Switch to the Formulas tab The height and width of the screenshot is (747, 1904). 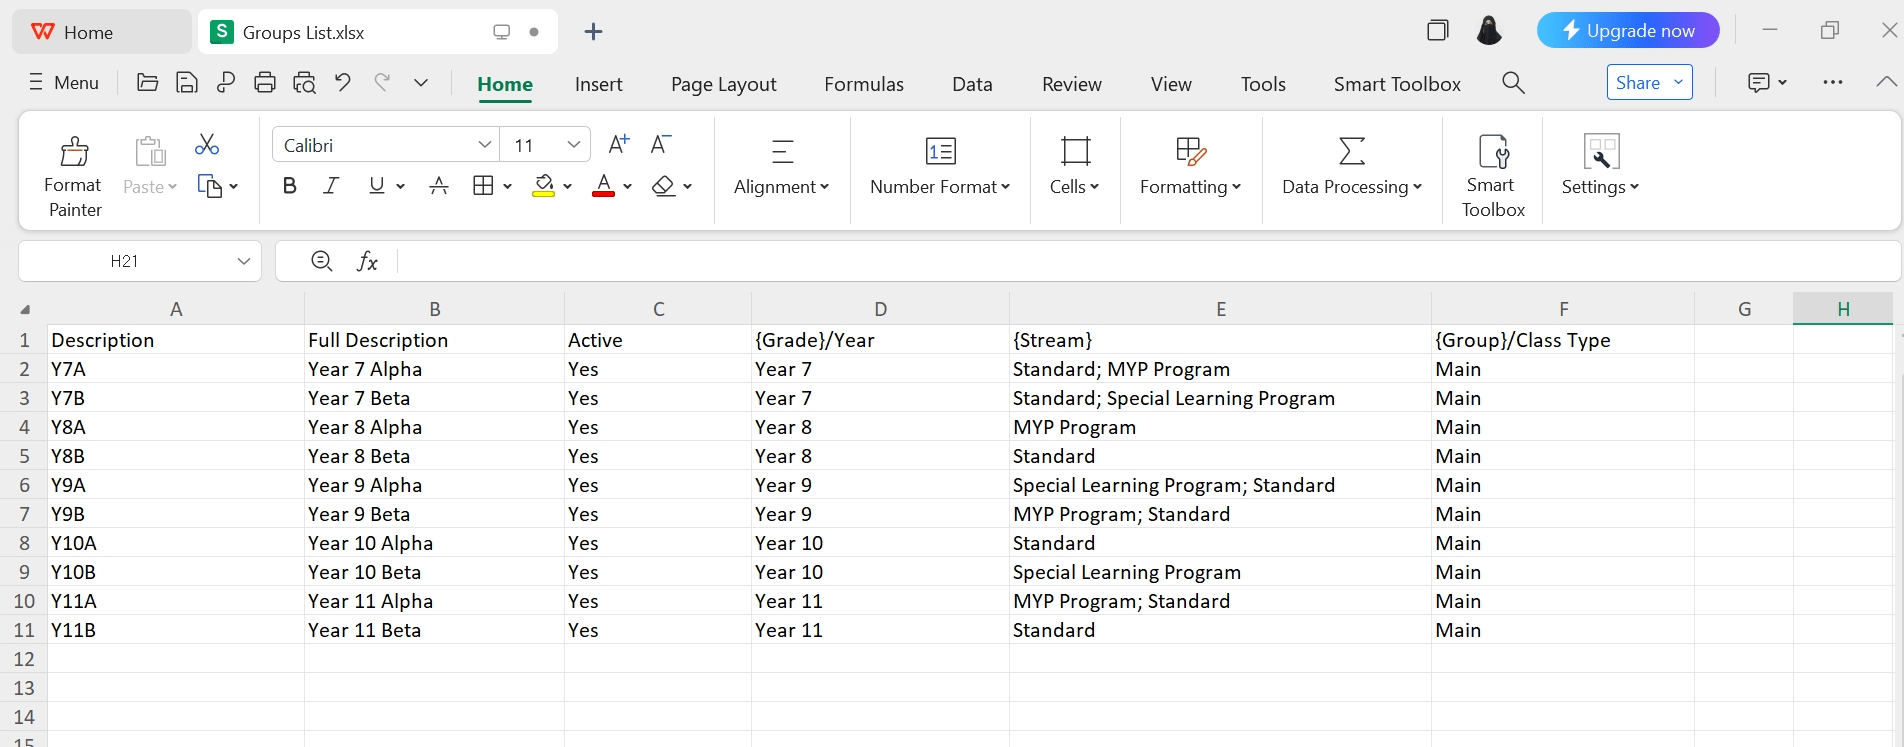click(863, 84)
